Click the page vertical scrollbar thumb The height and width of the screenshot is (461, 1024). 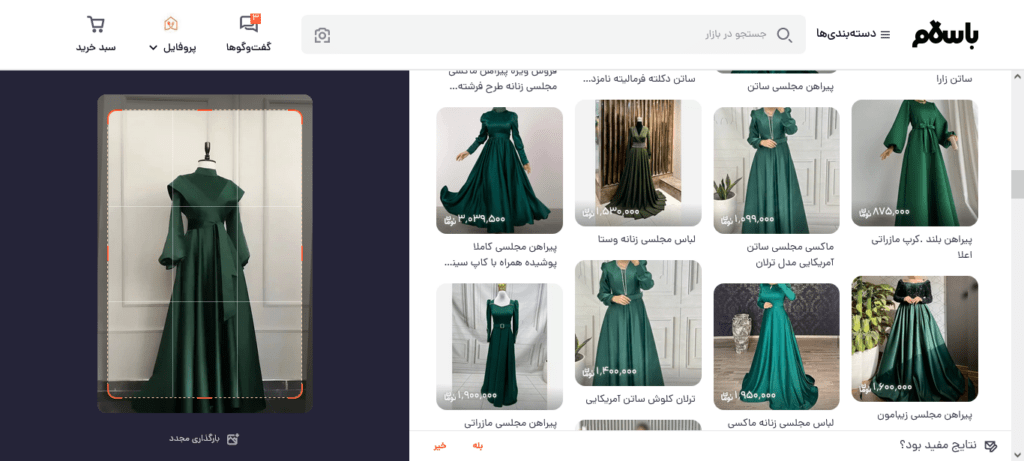[1017, 185]
